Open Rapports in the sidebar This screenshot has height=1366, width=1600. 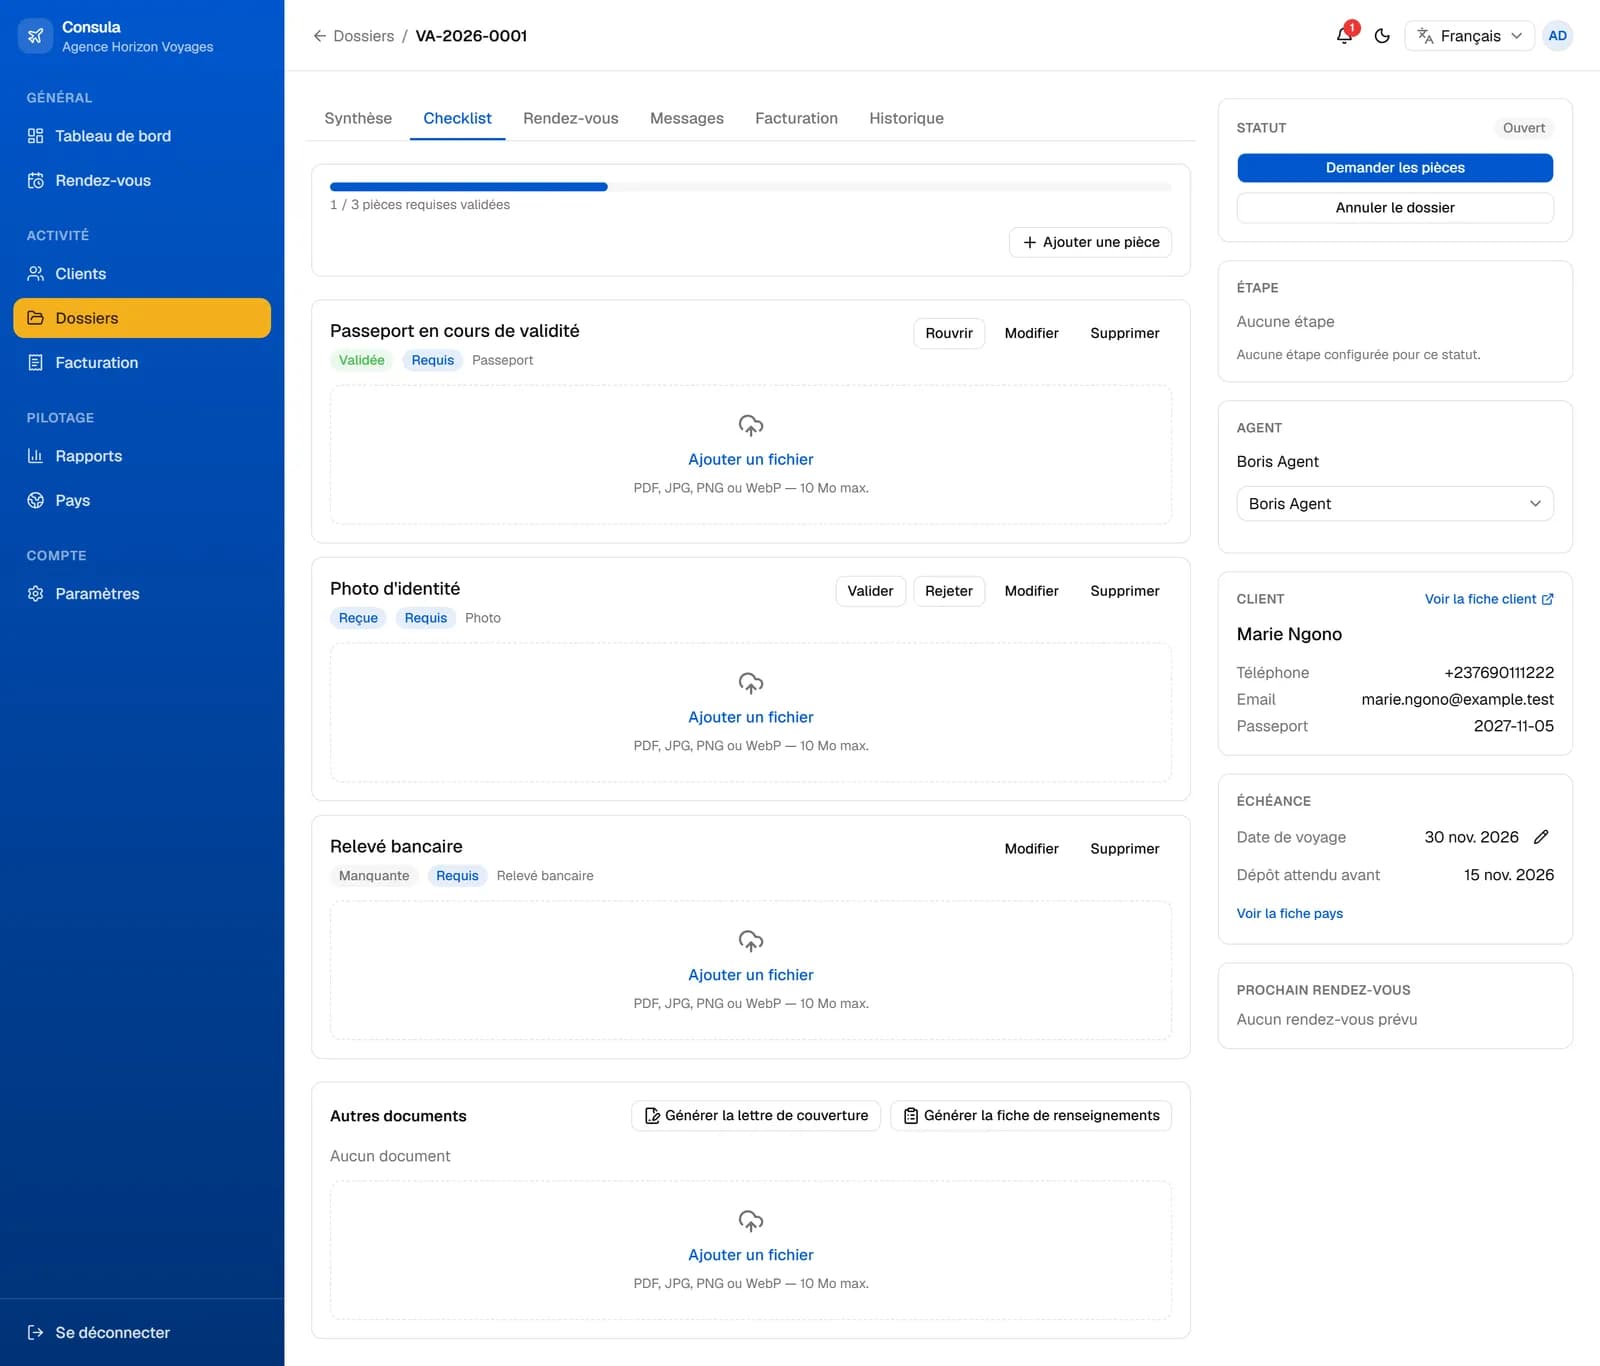click(x=142, y=456)
